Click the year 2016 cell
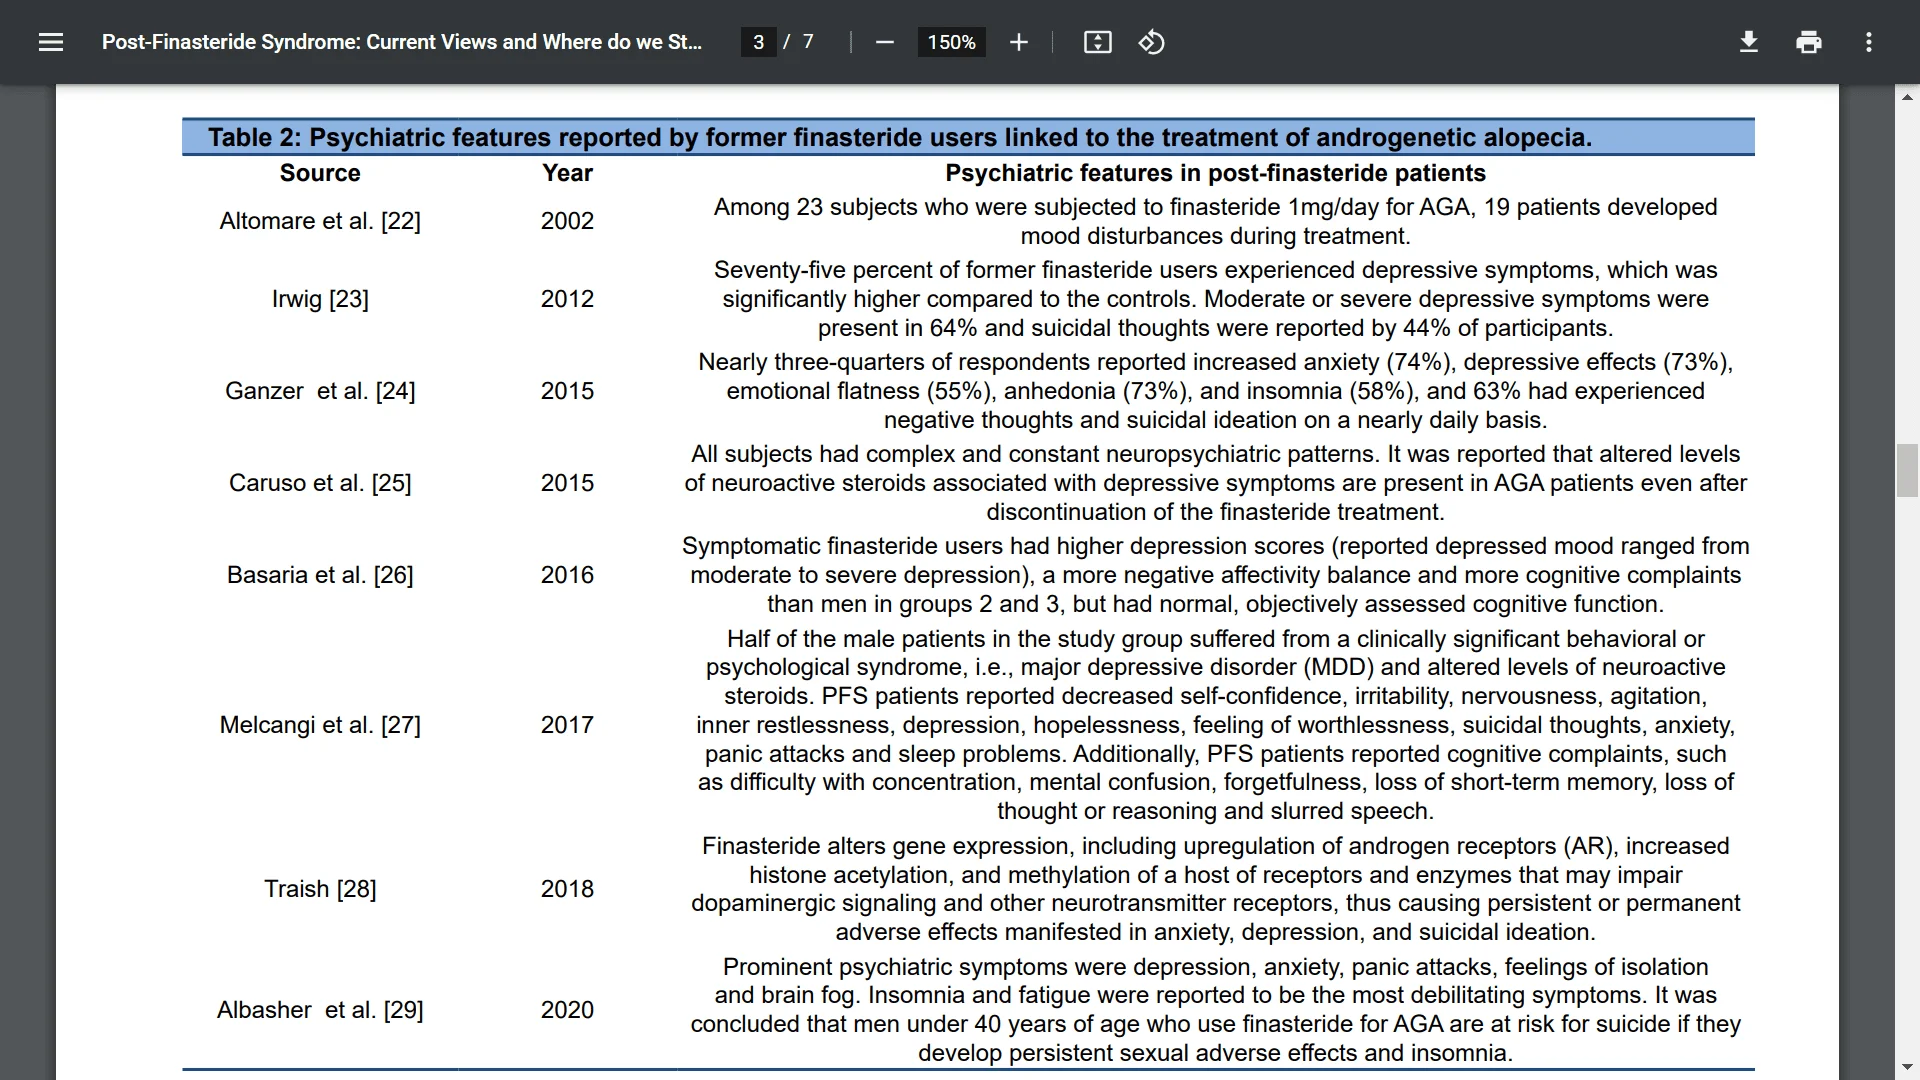The width and height of the screenshot is (1920, 1080). tap(567, 575)
